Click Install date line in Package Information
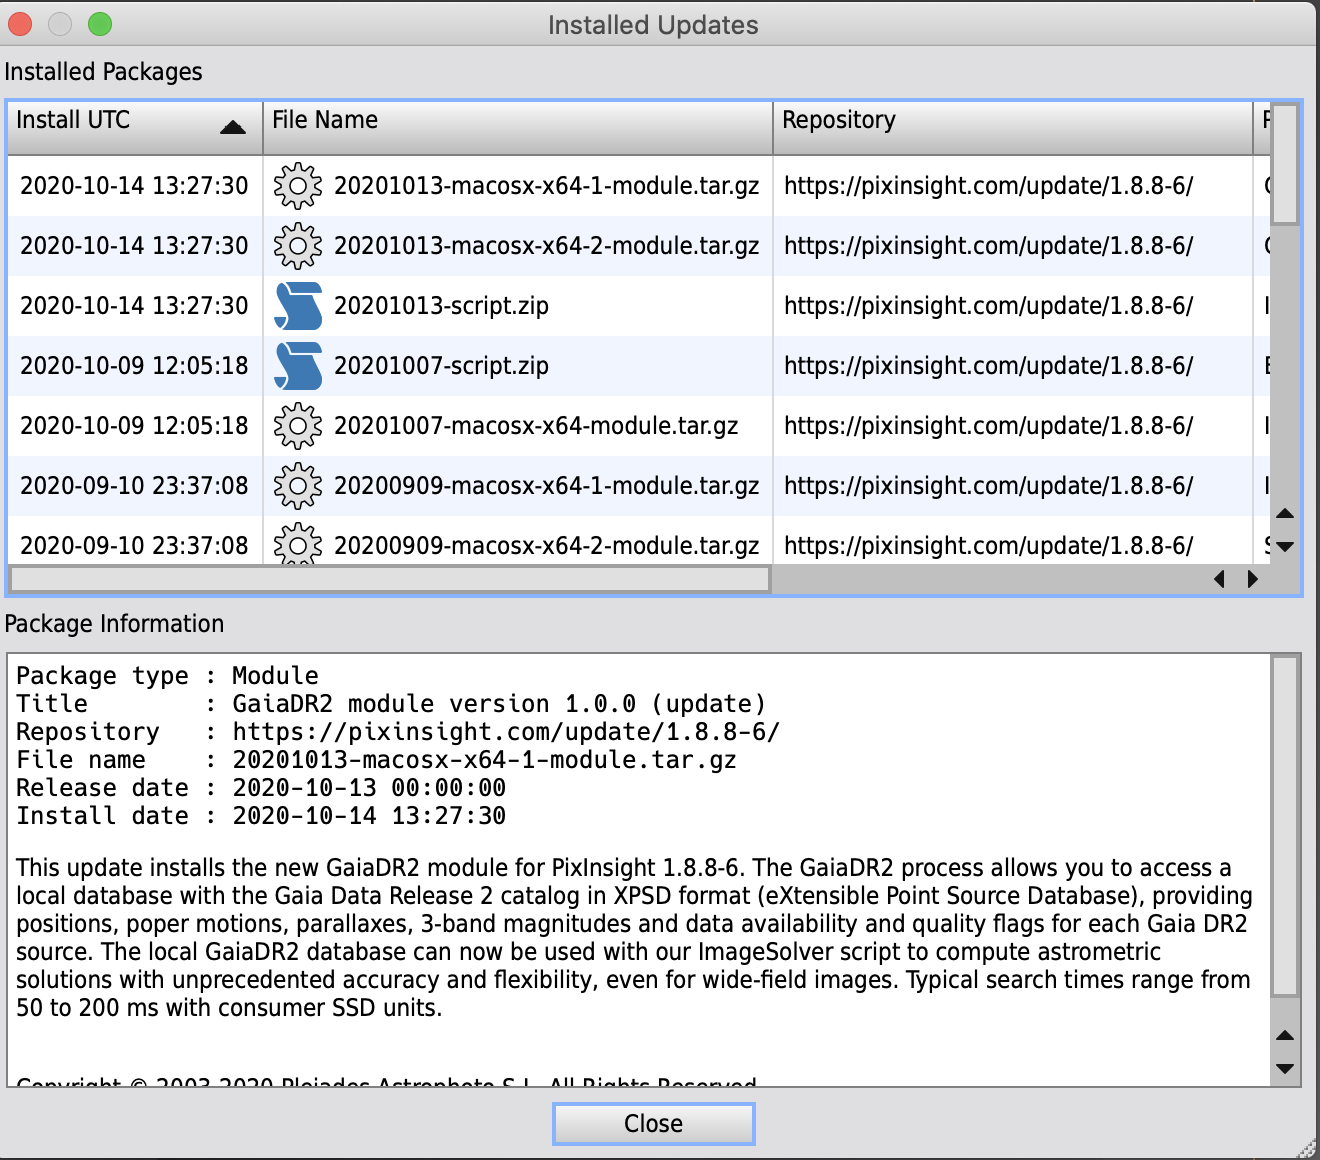The width and height of the screenshot is (1320, 1160). [261, 816]
